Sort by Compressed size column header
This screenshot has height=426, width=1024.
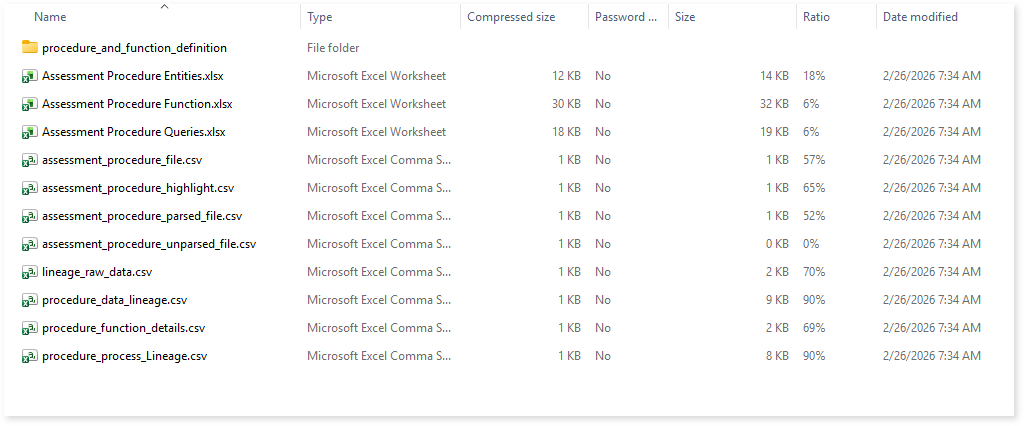[513, 17]
